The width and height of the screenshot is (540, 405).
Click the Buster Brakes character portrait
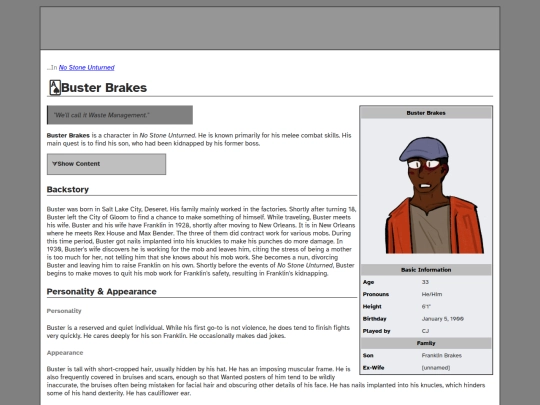[x=435, y=195]
